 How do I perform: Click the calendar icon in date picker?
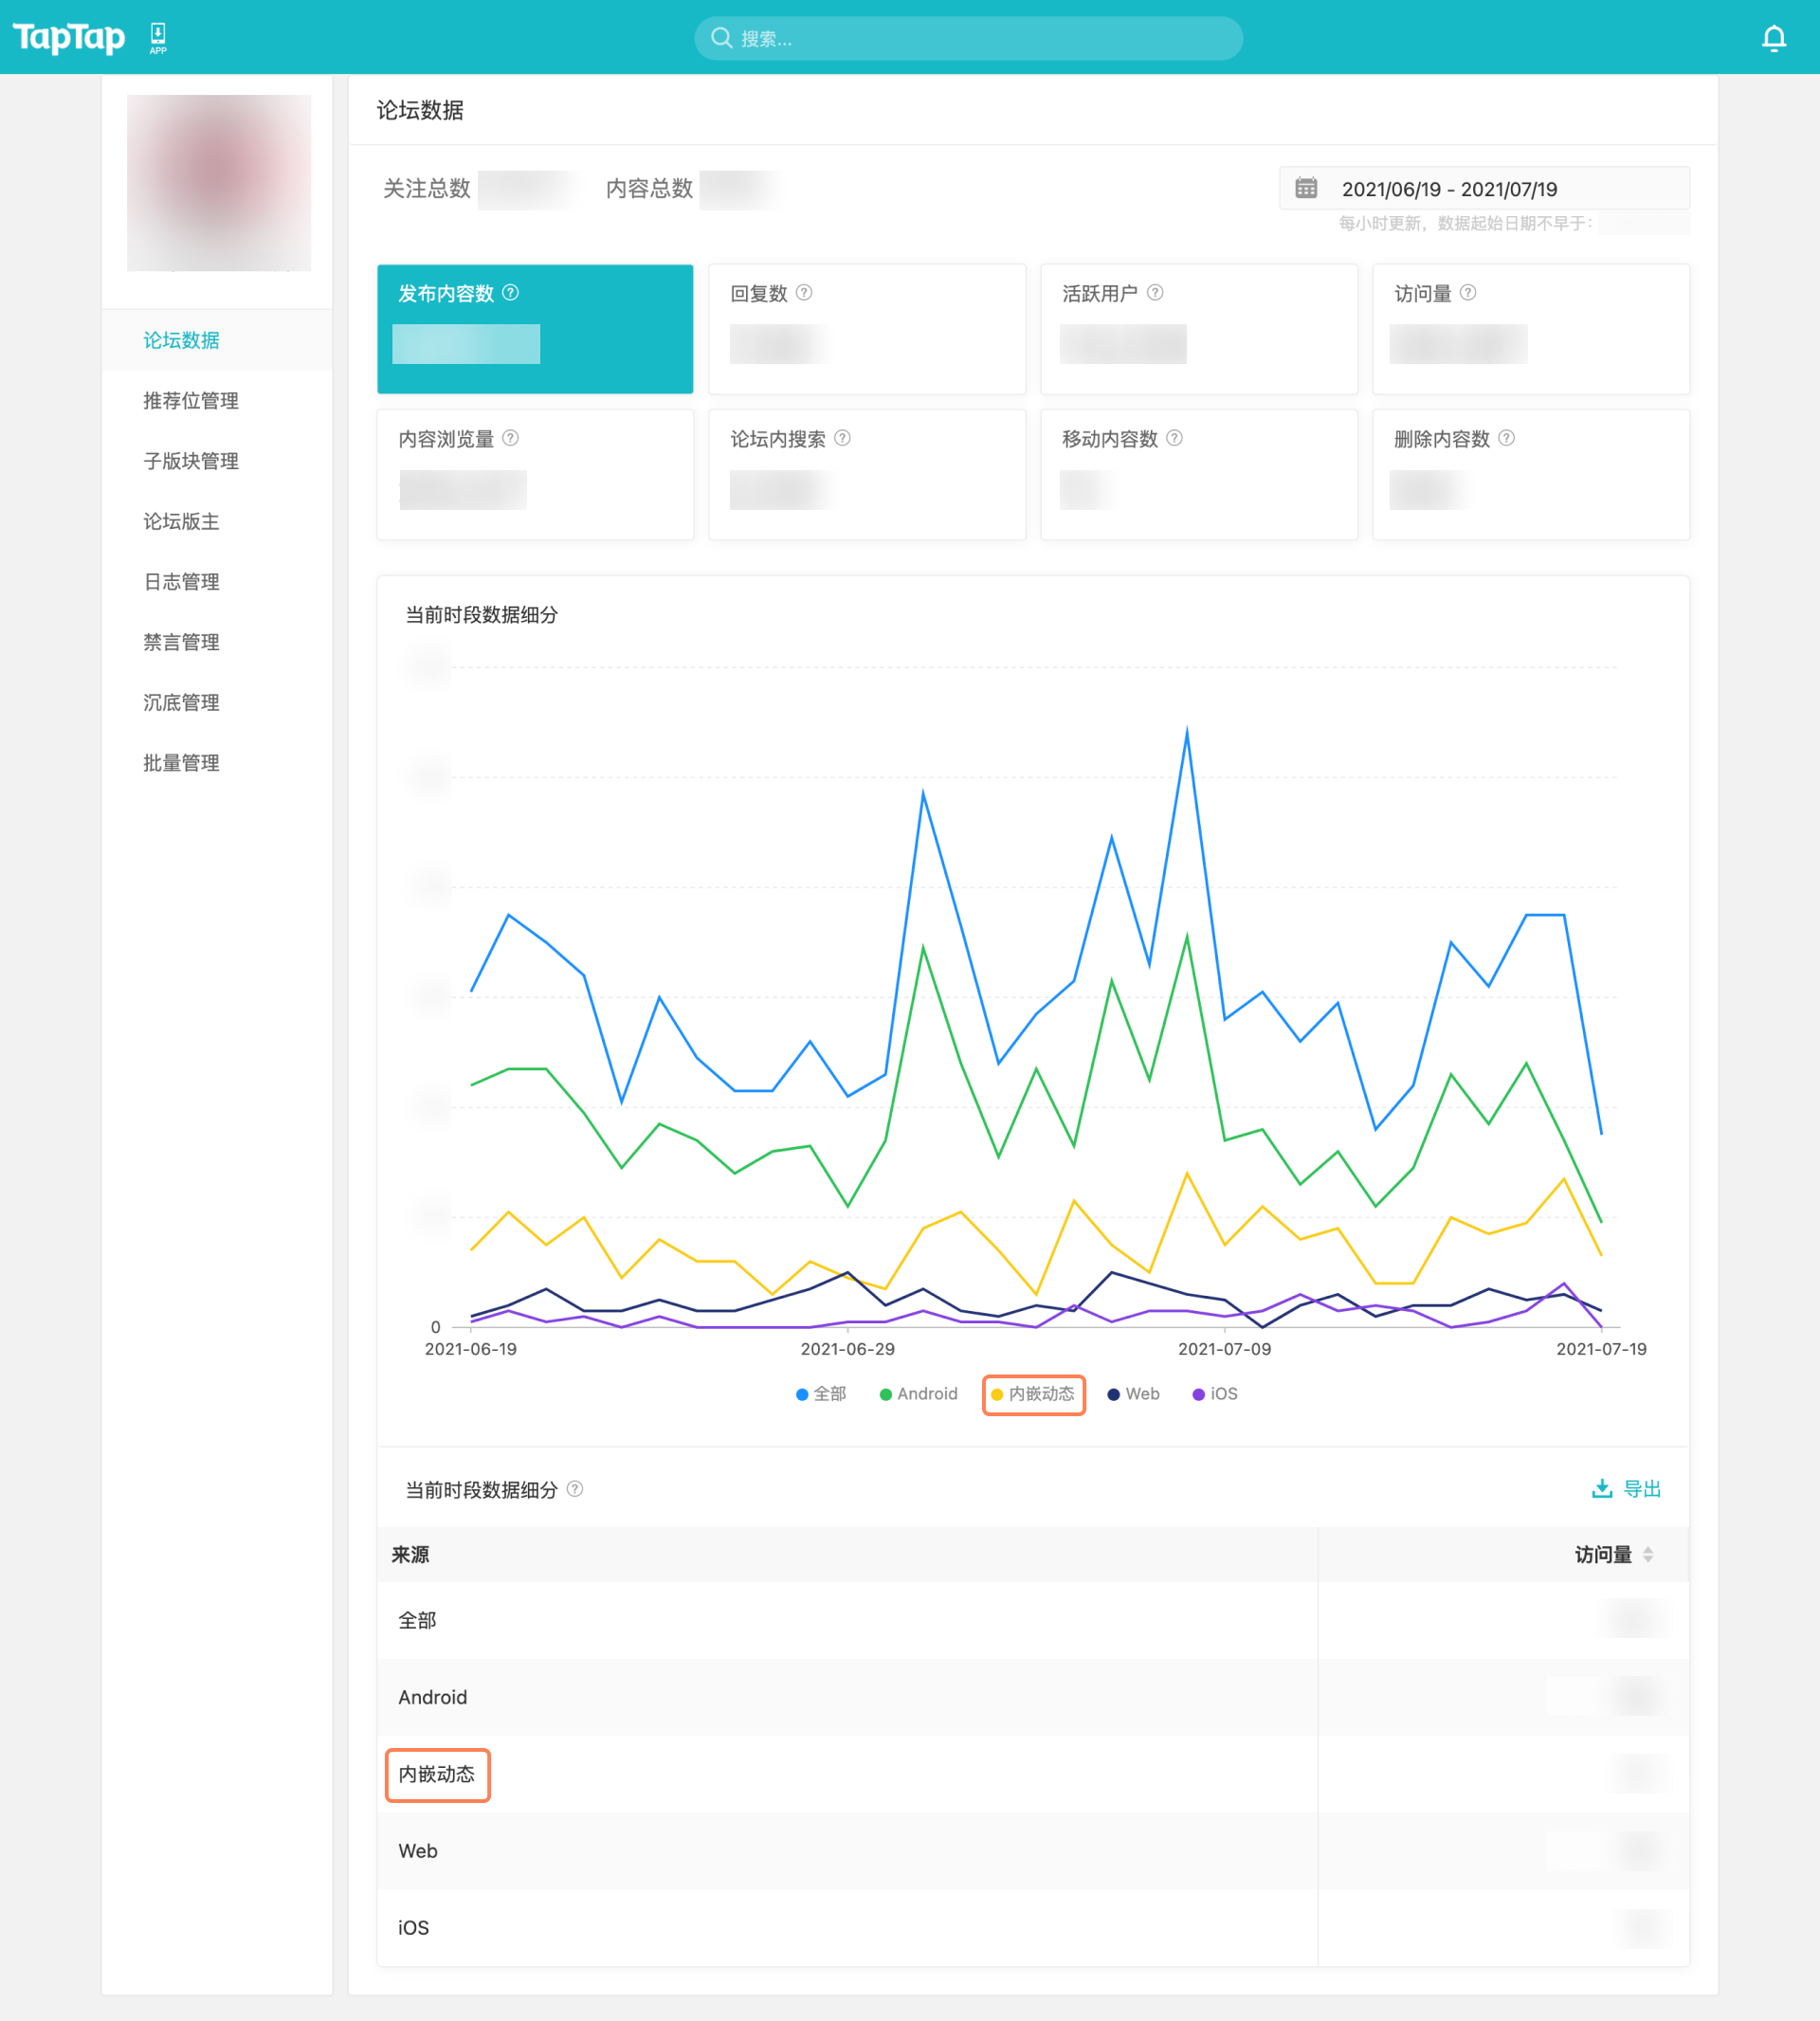1305,188
